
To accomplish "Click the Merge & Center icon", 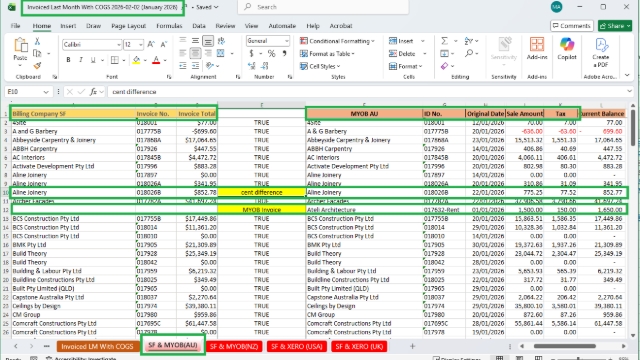I will 221,53.
